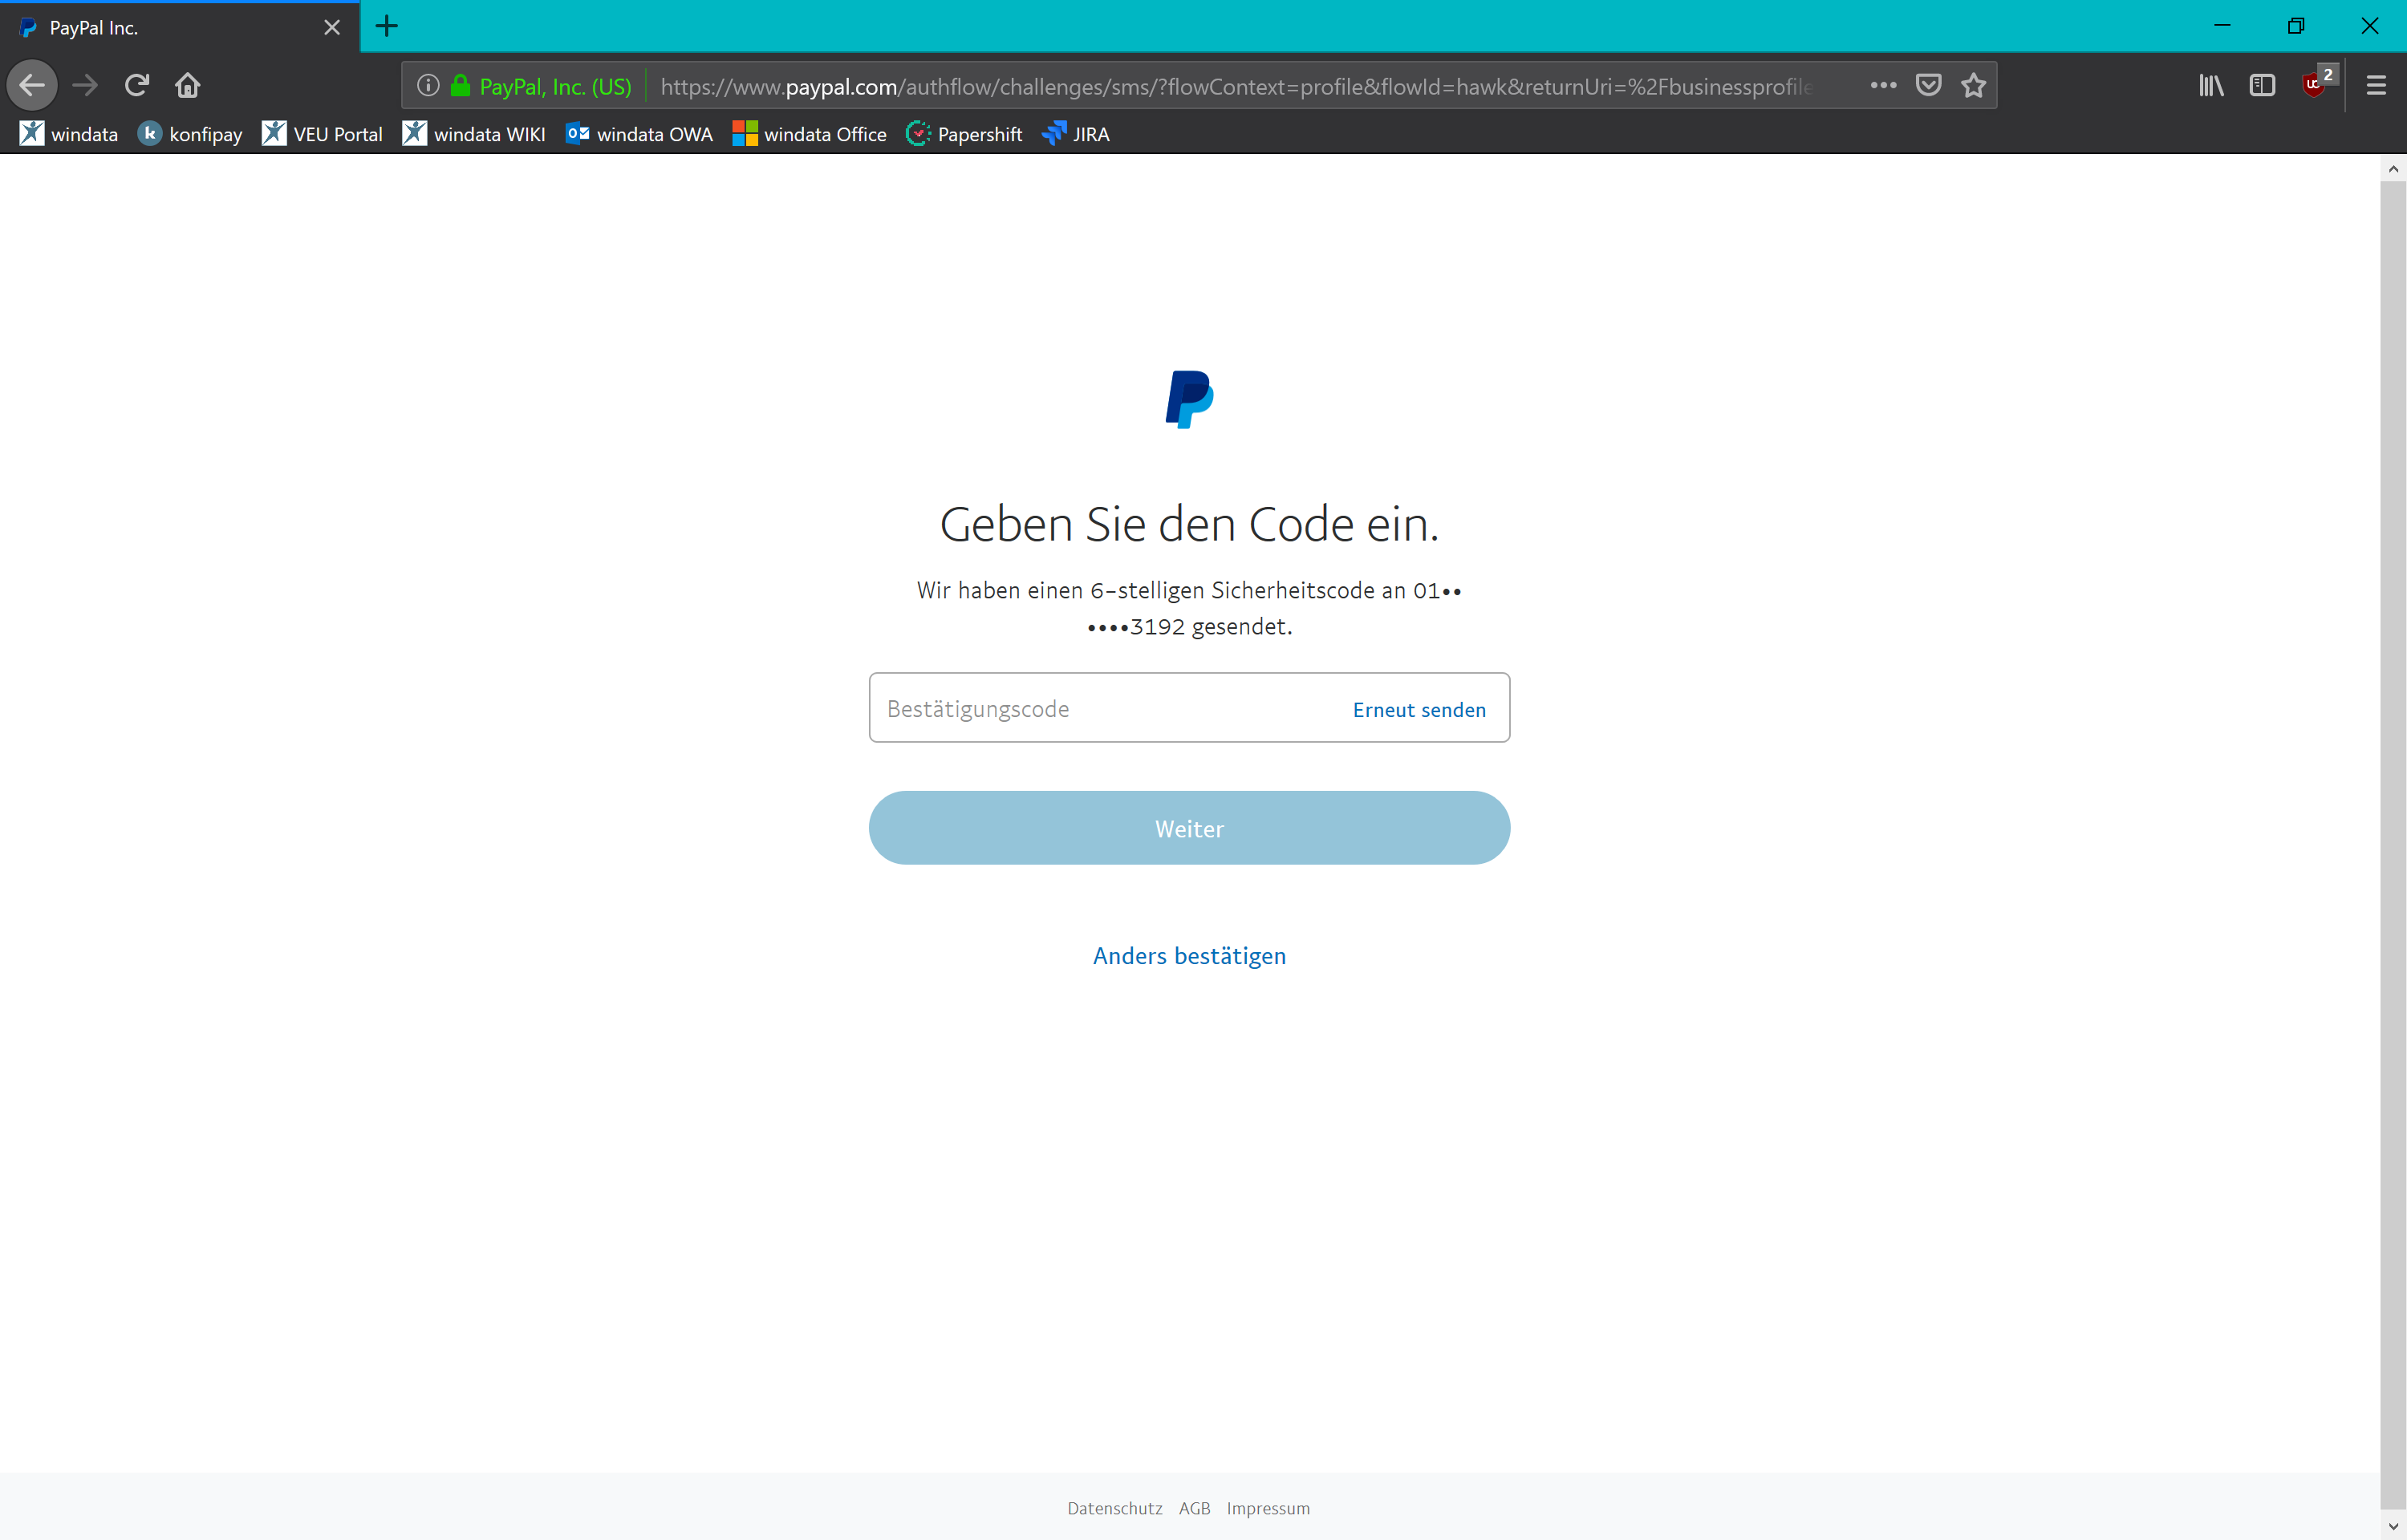
Task: Select the PayPal Inc. tab
Action: coord(180,28)
